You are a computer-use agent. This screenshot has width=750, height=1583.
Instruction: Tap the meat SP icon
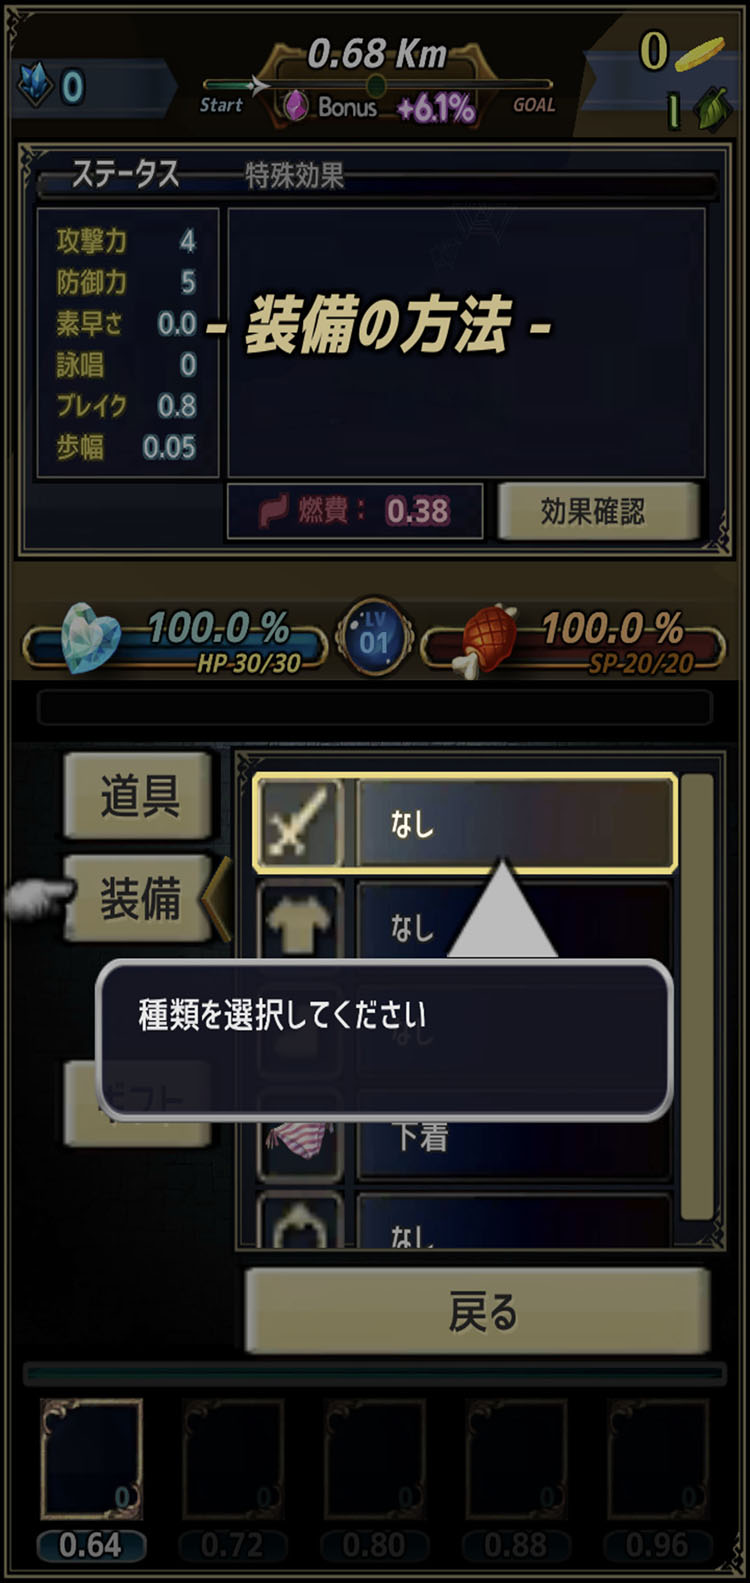coord(487,636)
